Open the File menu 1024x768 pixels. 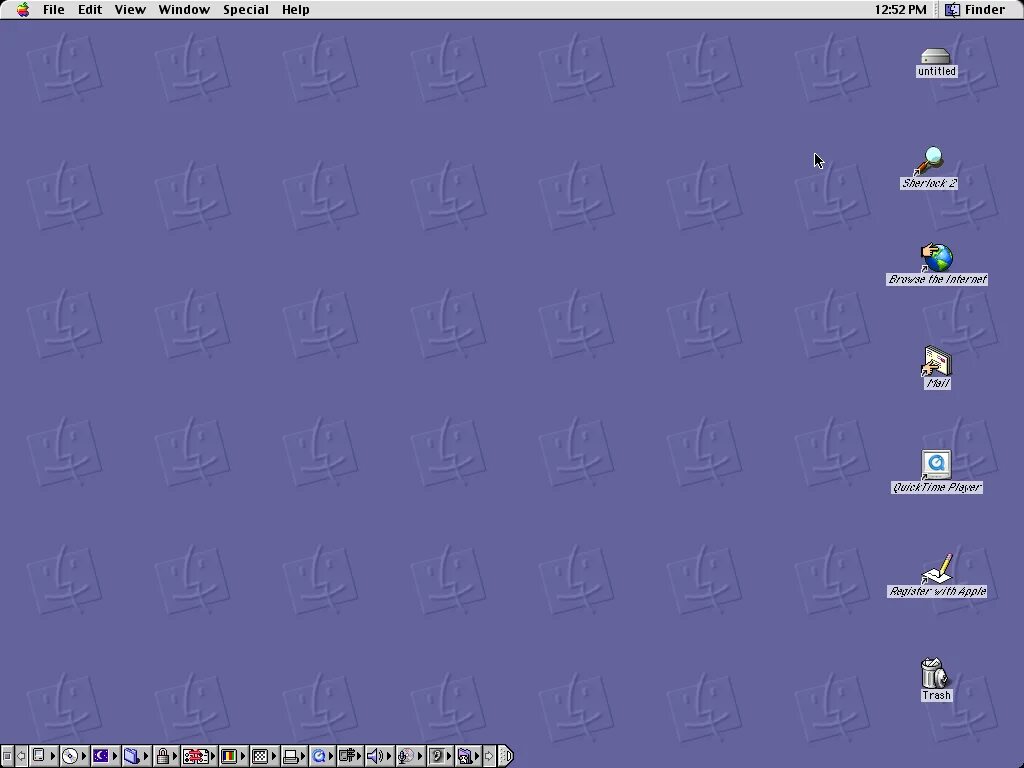click(x=54, y=9)
